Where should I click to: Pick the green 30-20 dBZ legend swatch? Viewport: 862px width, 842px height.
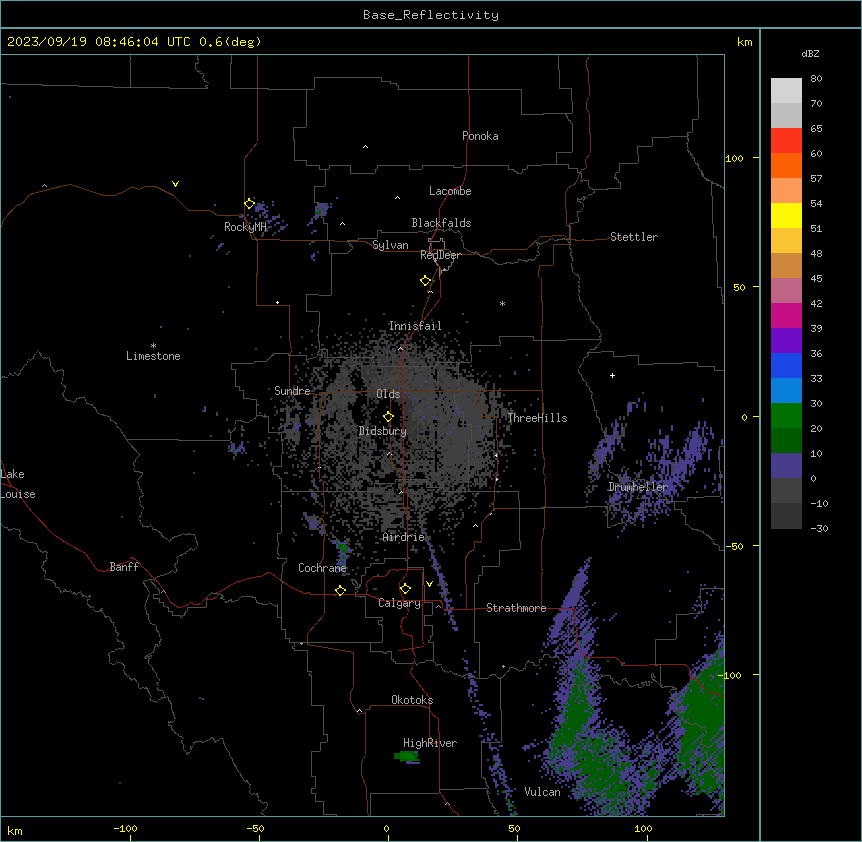tap(786, 416)
